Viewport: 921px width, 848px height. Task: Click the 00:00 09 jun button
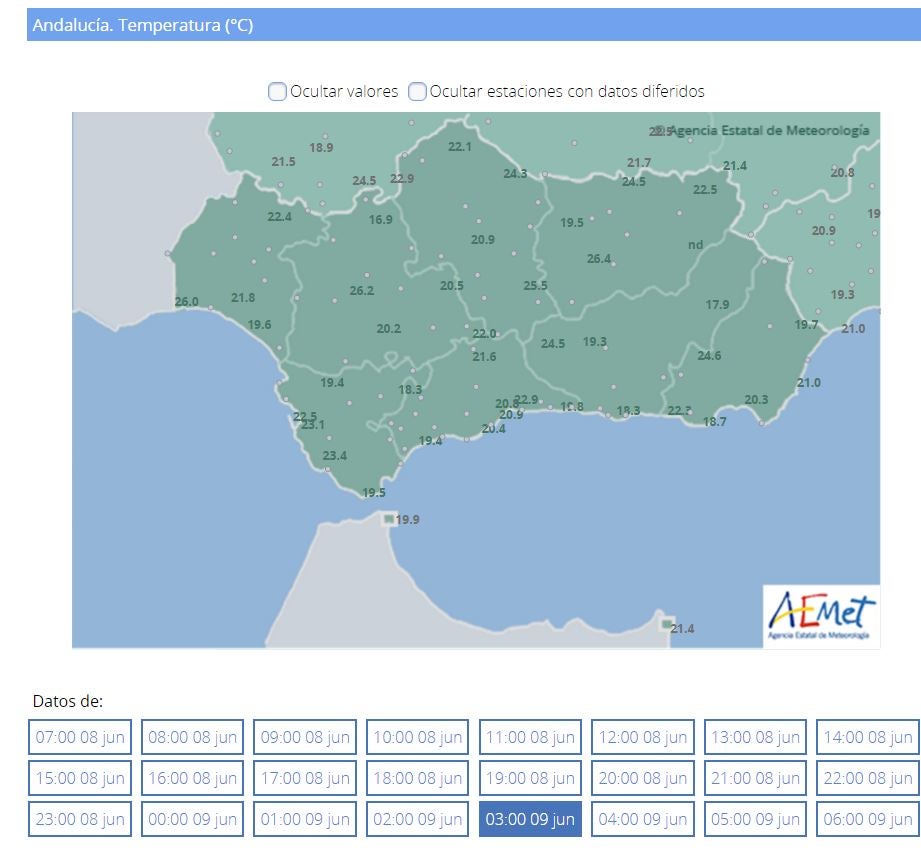(192, 819)
